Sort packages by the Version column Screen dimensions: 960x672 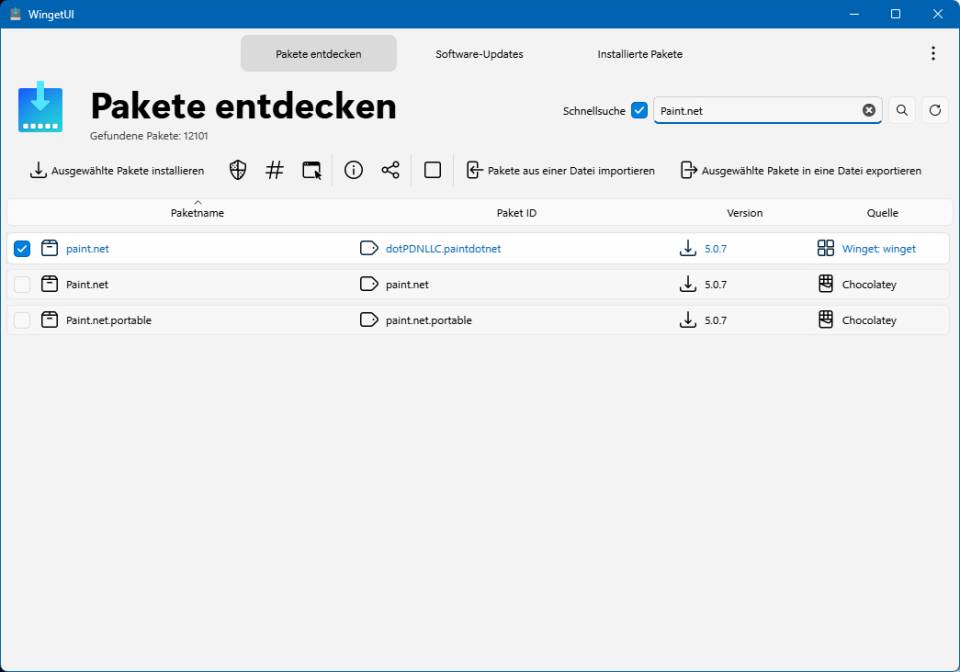(745, 212)
